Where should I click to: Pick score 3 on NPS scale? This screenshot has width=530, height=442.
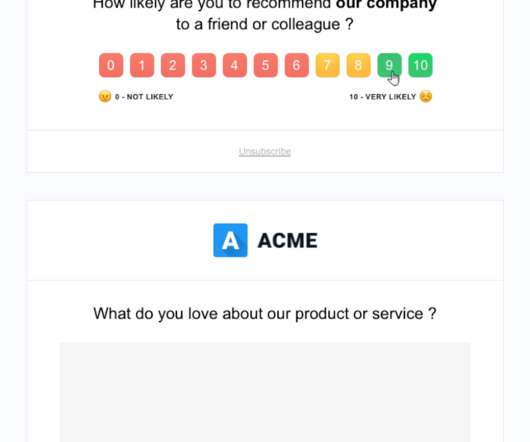204,65
